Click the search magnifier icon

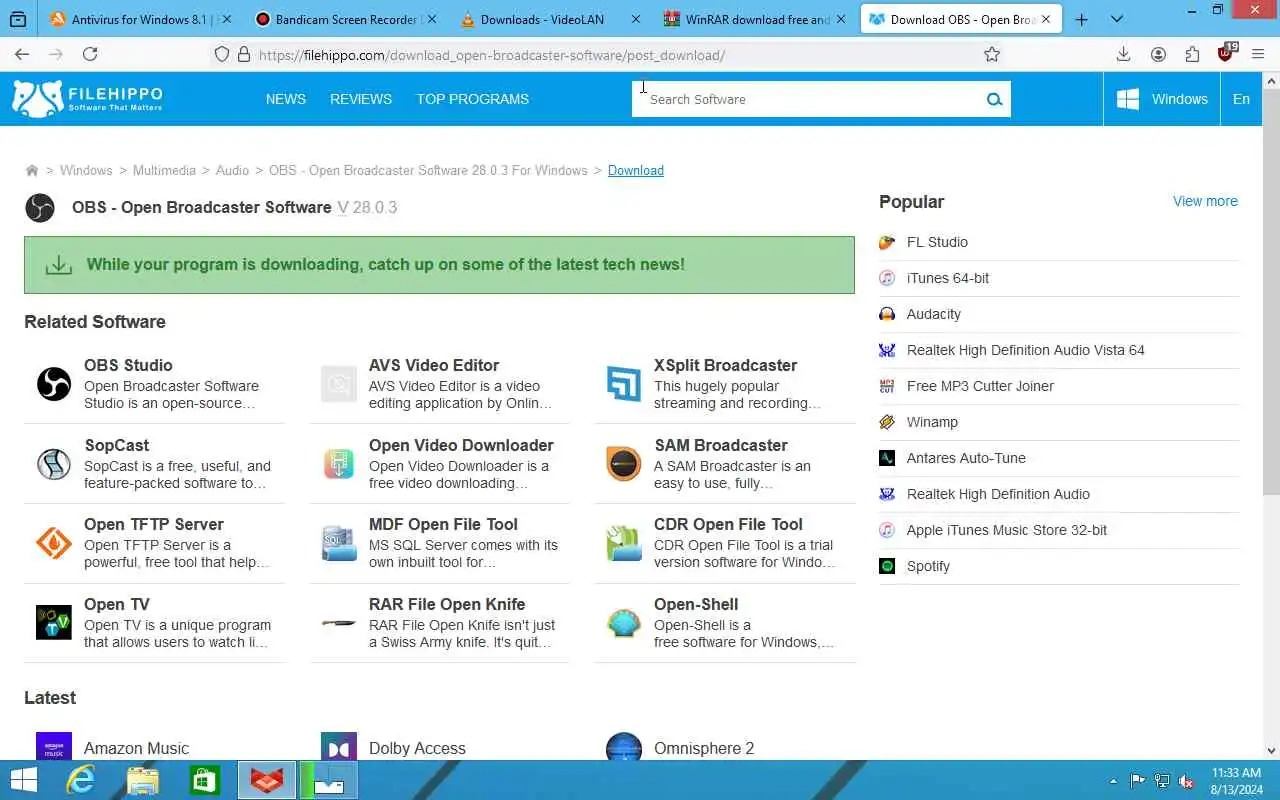tap(994, 99)
